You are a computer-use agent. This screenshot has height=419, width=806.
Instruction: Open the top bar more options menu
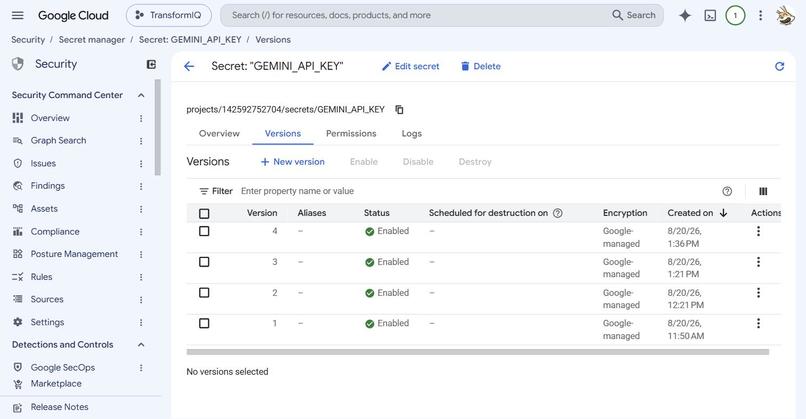tap(760, 15)
